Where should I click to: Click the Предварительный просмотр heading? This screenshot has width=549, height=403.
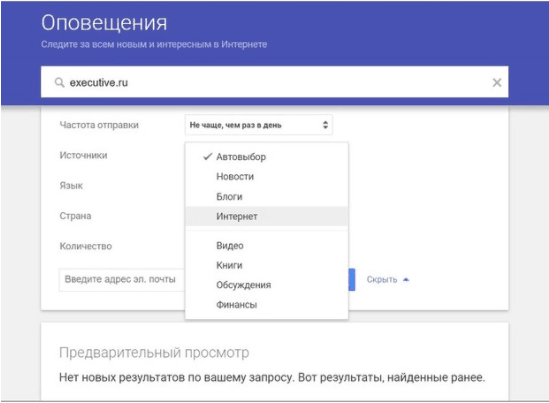(154, 353)
